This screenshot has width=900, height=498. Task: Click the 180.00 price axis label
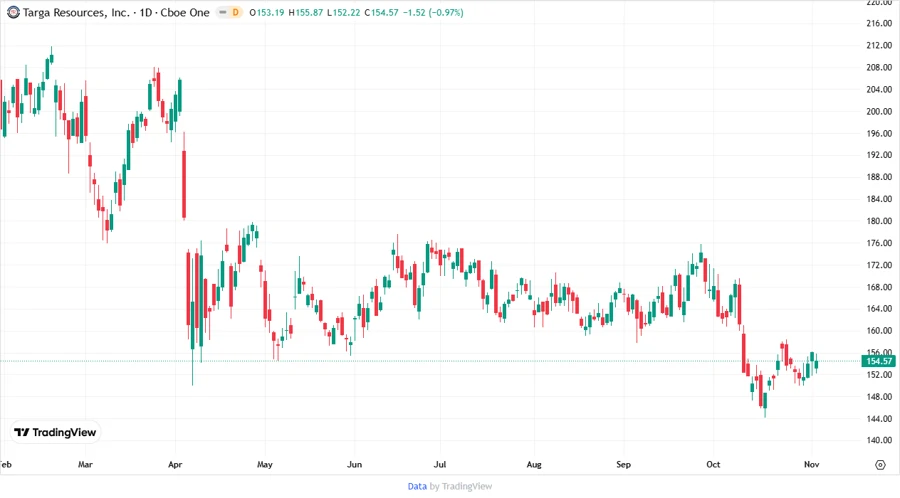tap(879, 221)
